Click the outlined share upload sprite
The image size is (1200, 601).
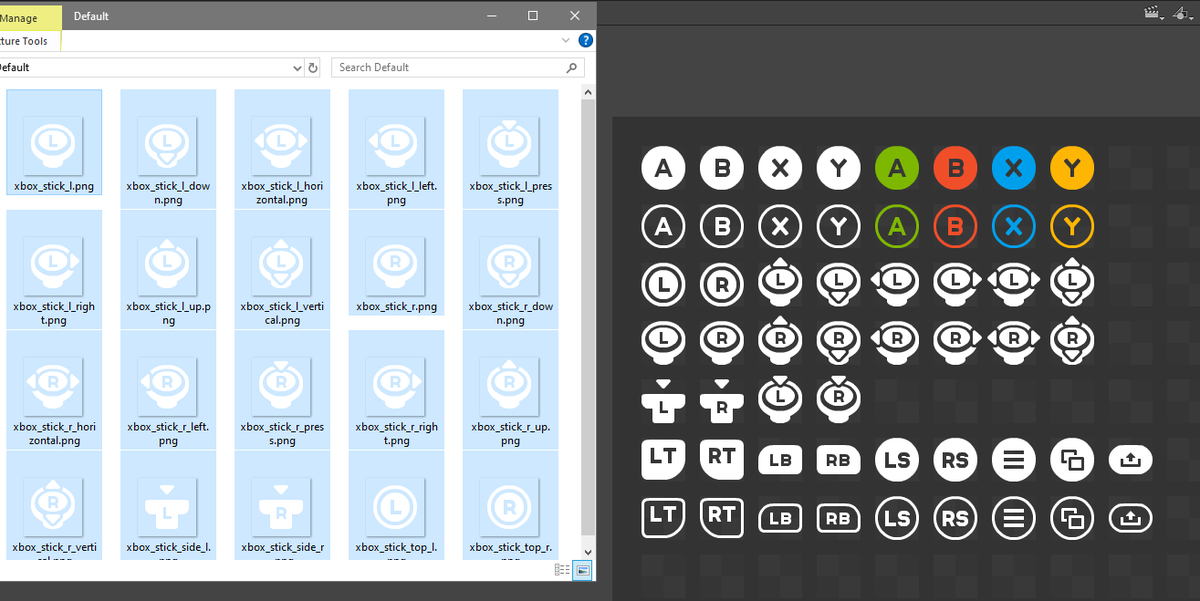pos(1131,519)
